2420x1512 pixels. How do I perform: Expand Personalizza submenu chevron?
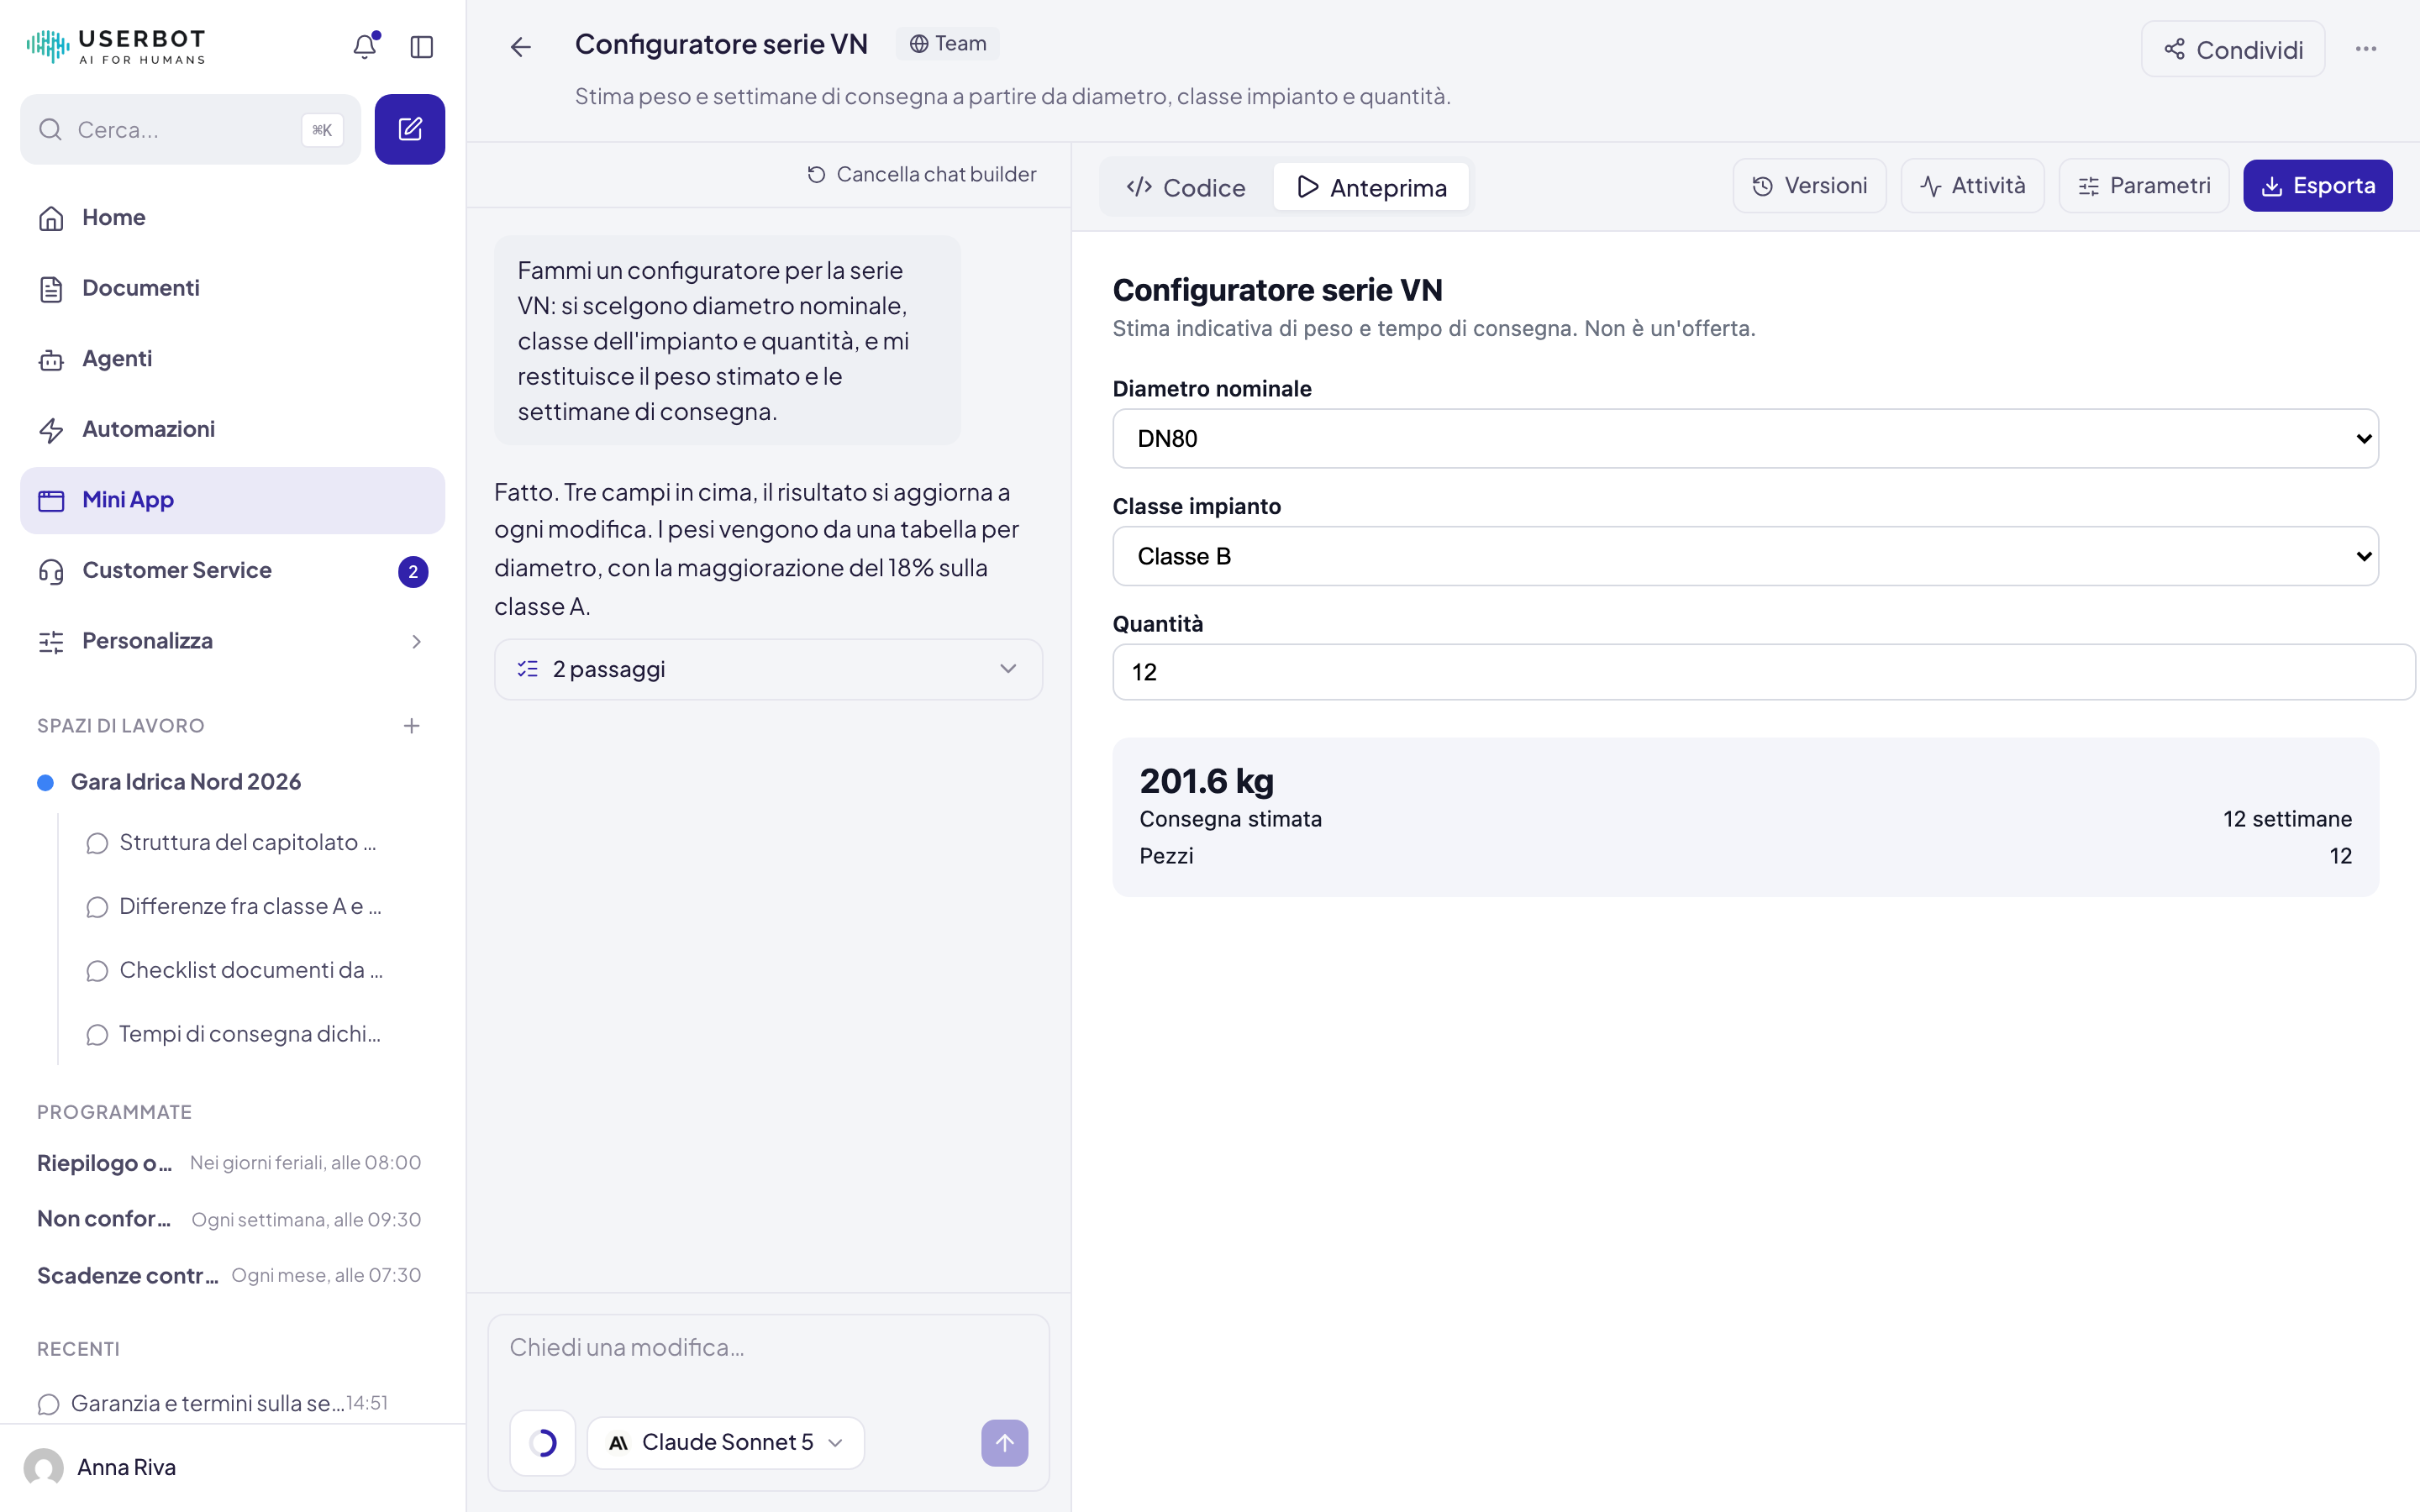click(417, 642)
